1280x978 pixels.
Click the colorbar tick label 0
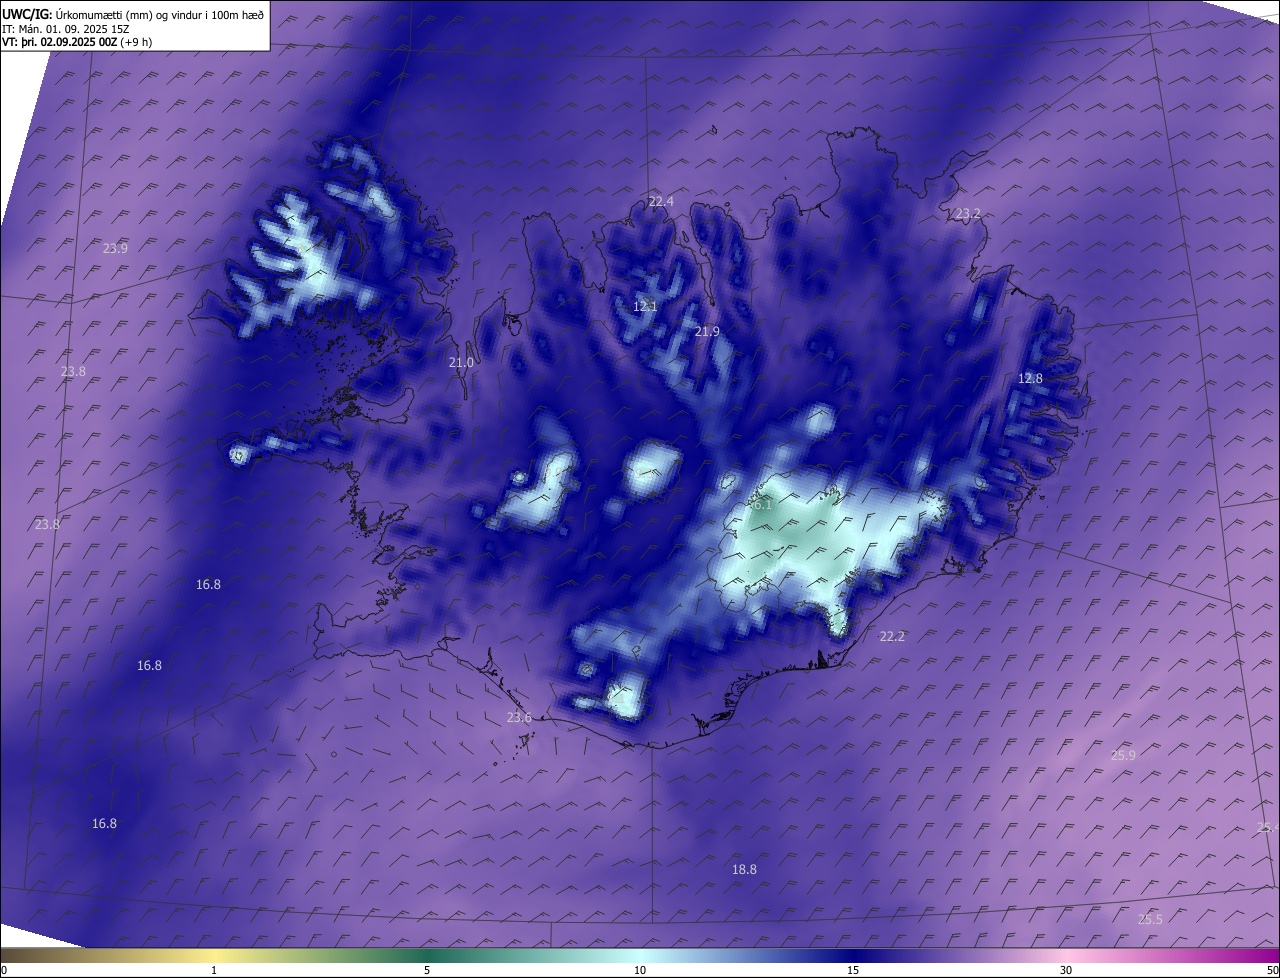pos(4,970)
